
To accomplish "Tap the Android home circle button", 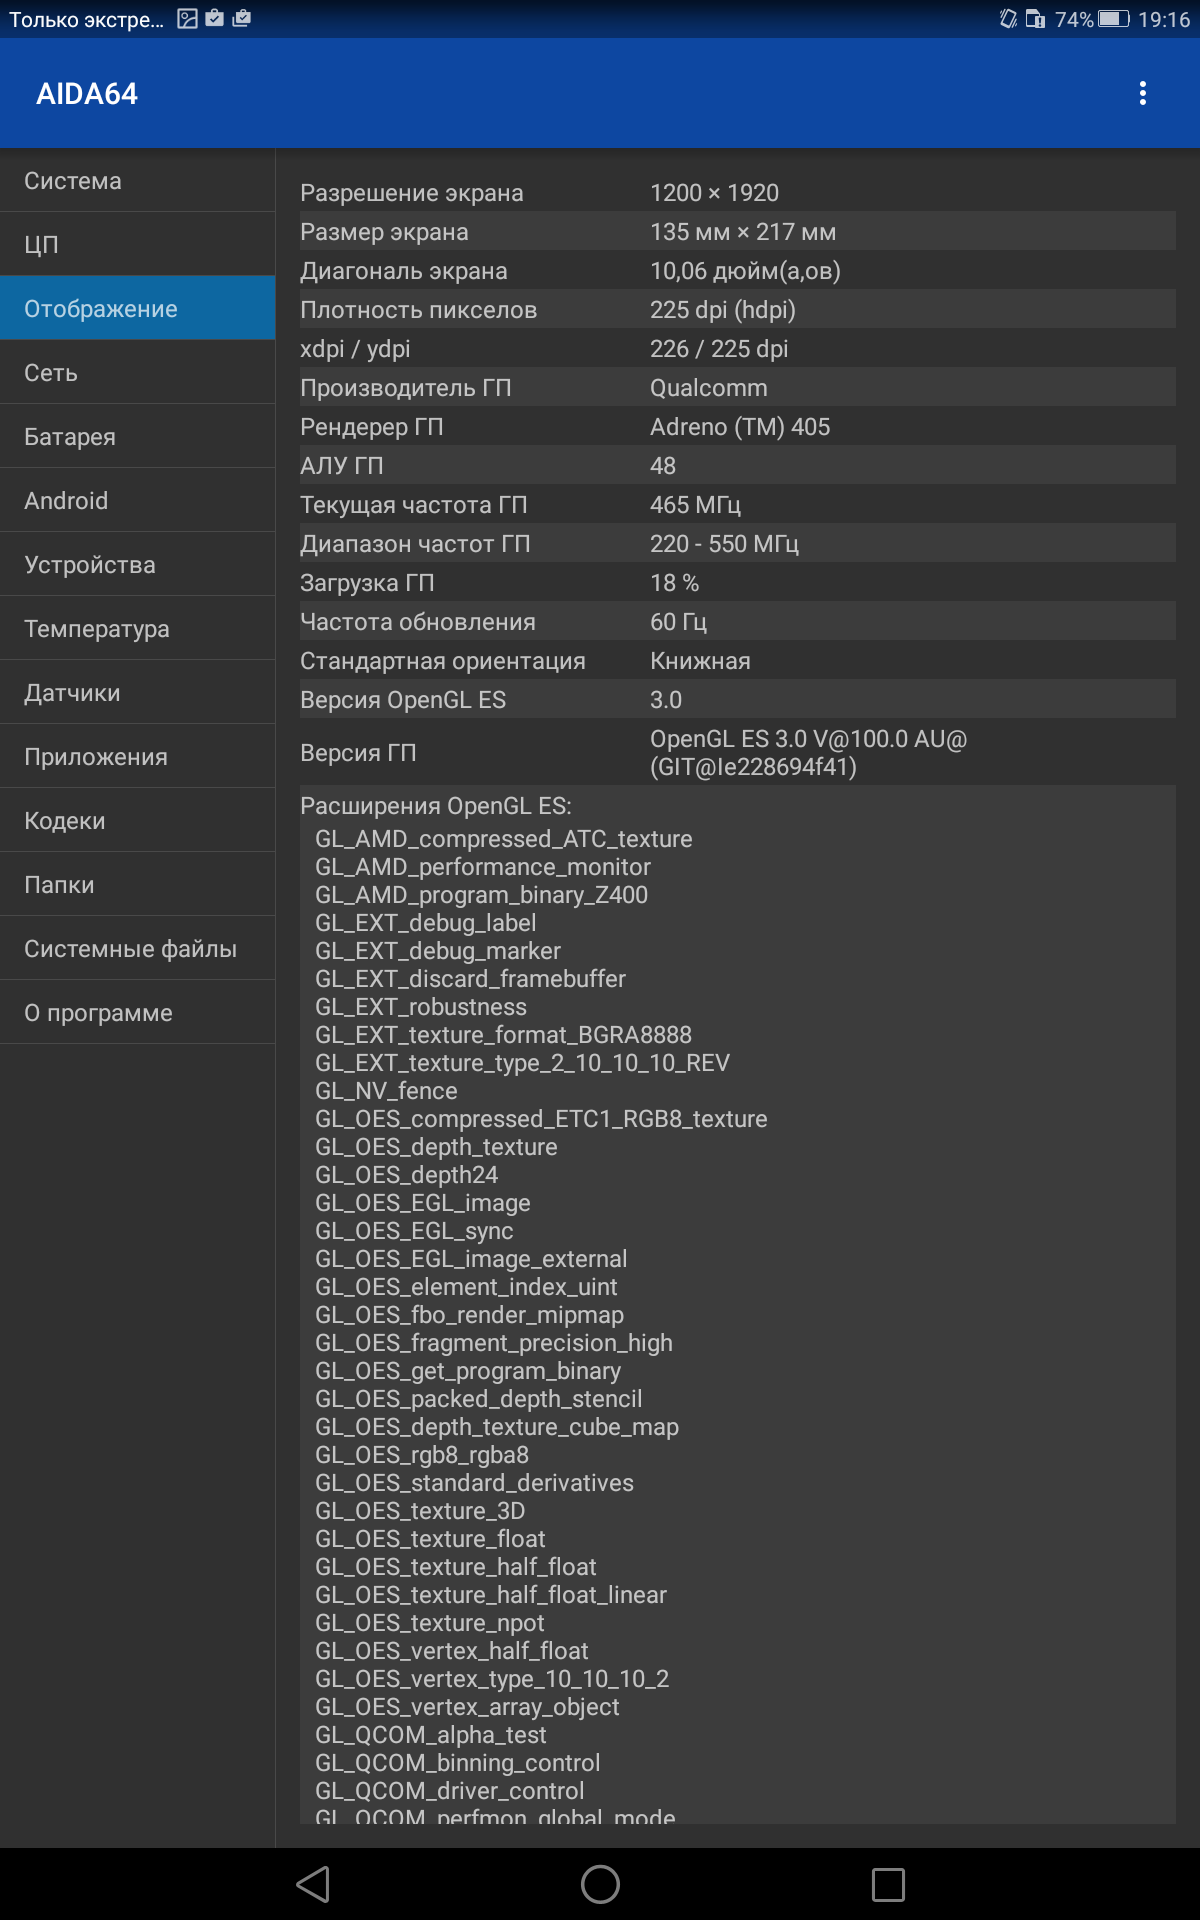I will point(600,1885).
